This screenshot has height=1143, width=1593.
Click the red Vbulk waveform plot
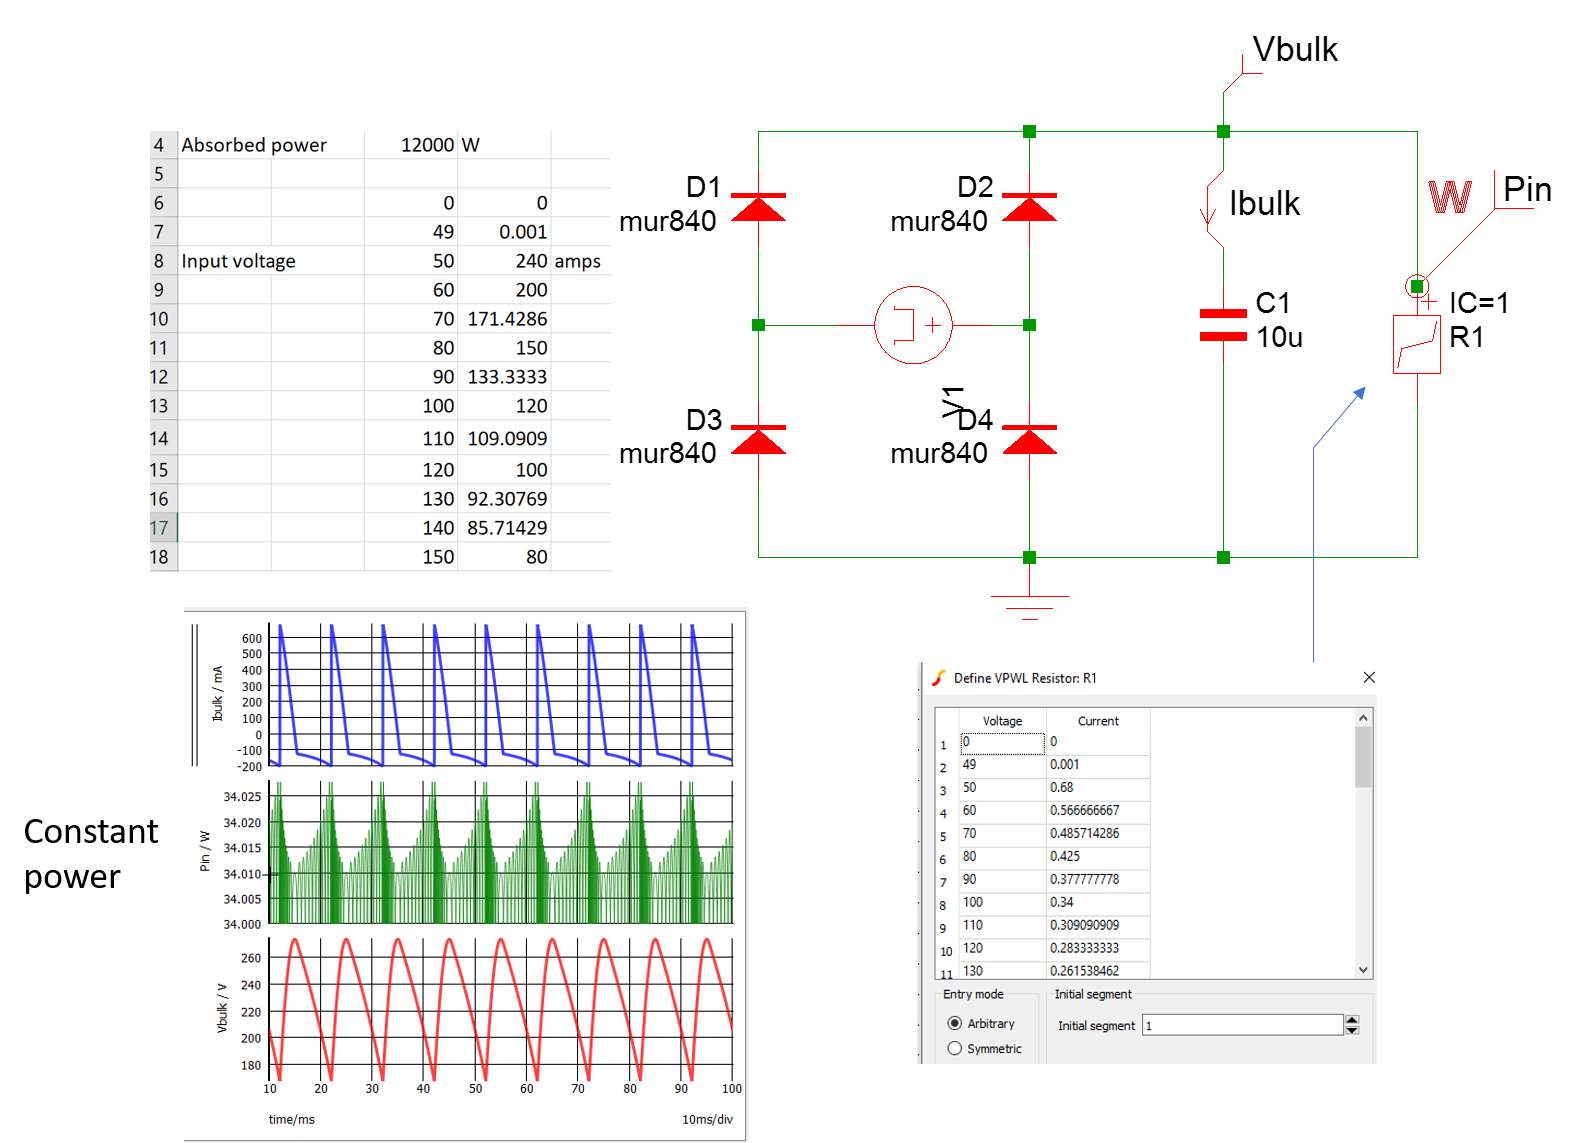pos(501,1009)
